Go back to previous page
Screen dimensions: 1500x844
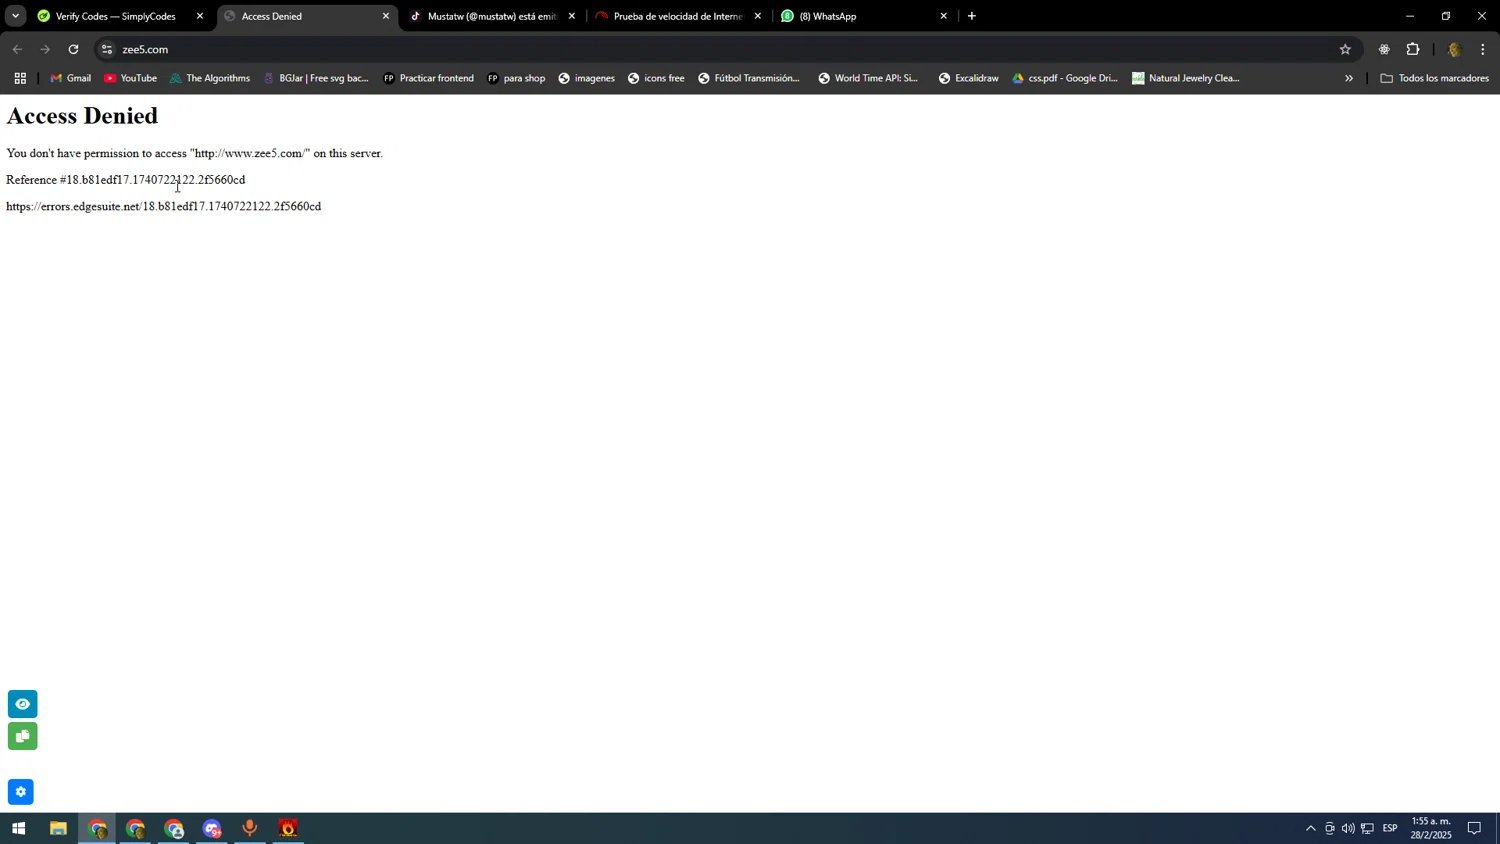pos(17,49)
